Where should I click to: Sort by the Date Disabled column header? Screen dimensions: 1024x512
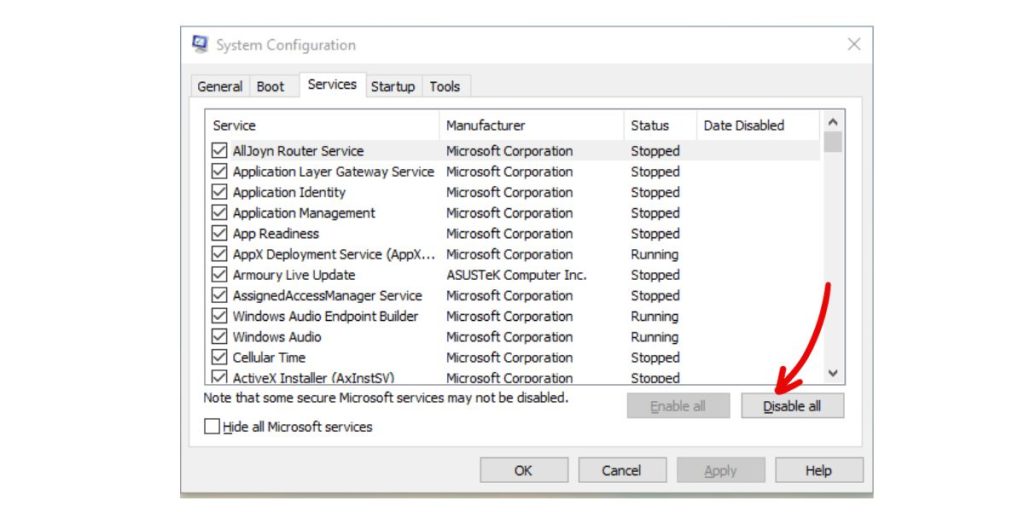(x=758, y=125)
